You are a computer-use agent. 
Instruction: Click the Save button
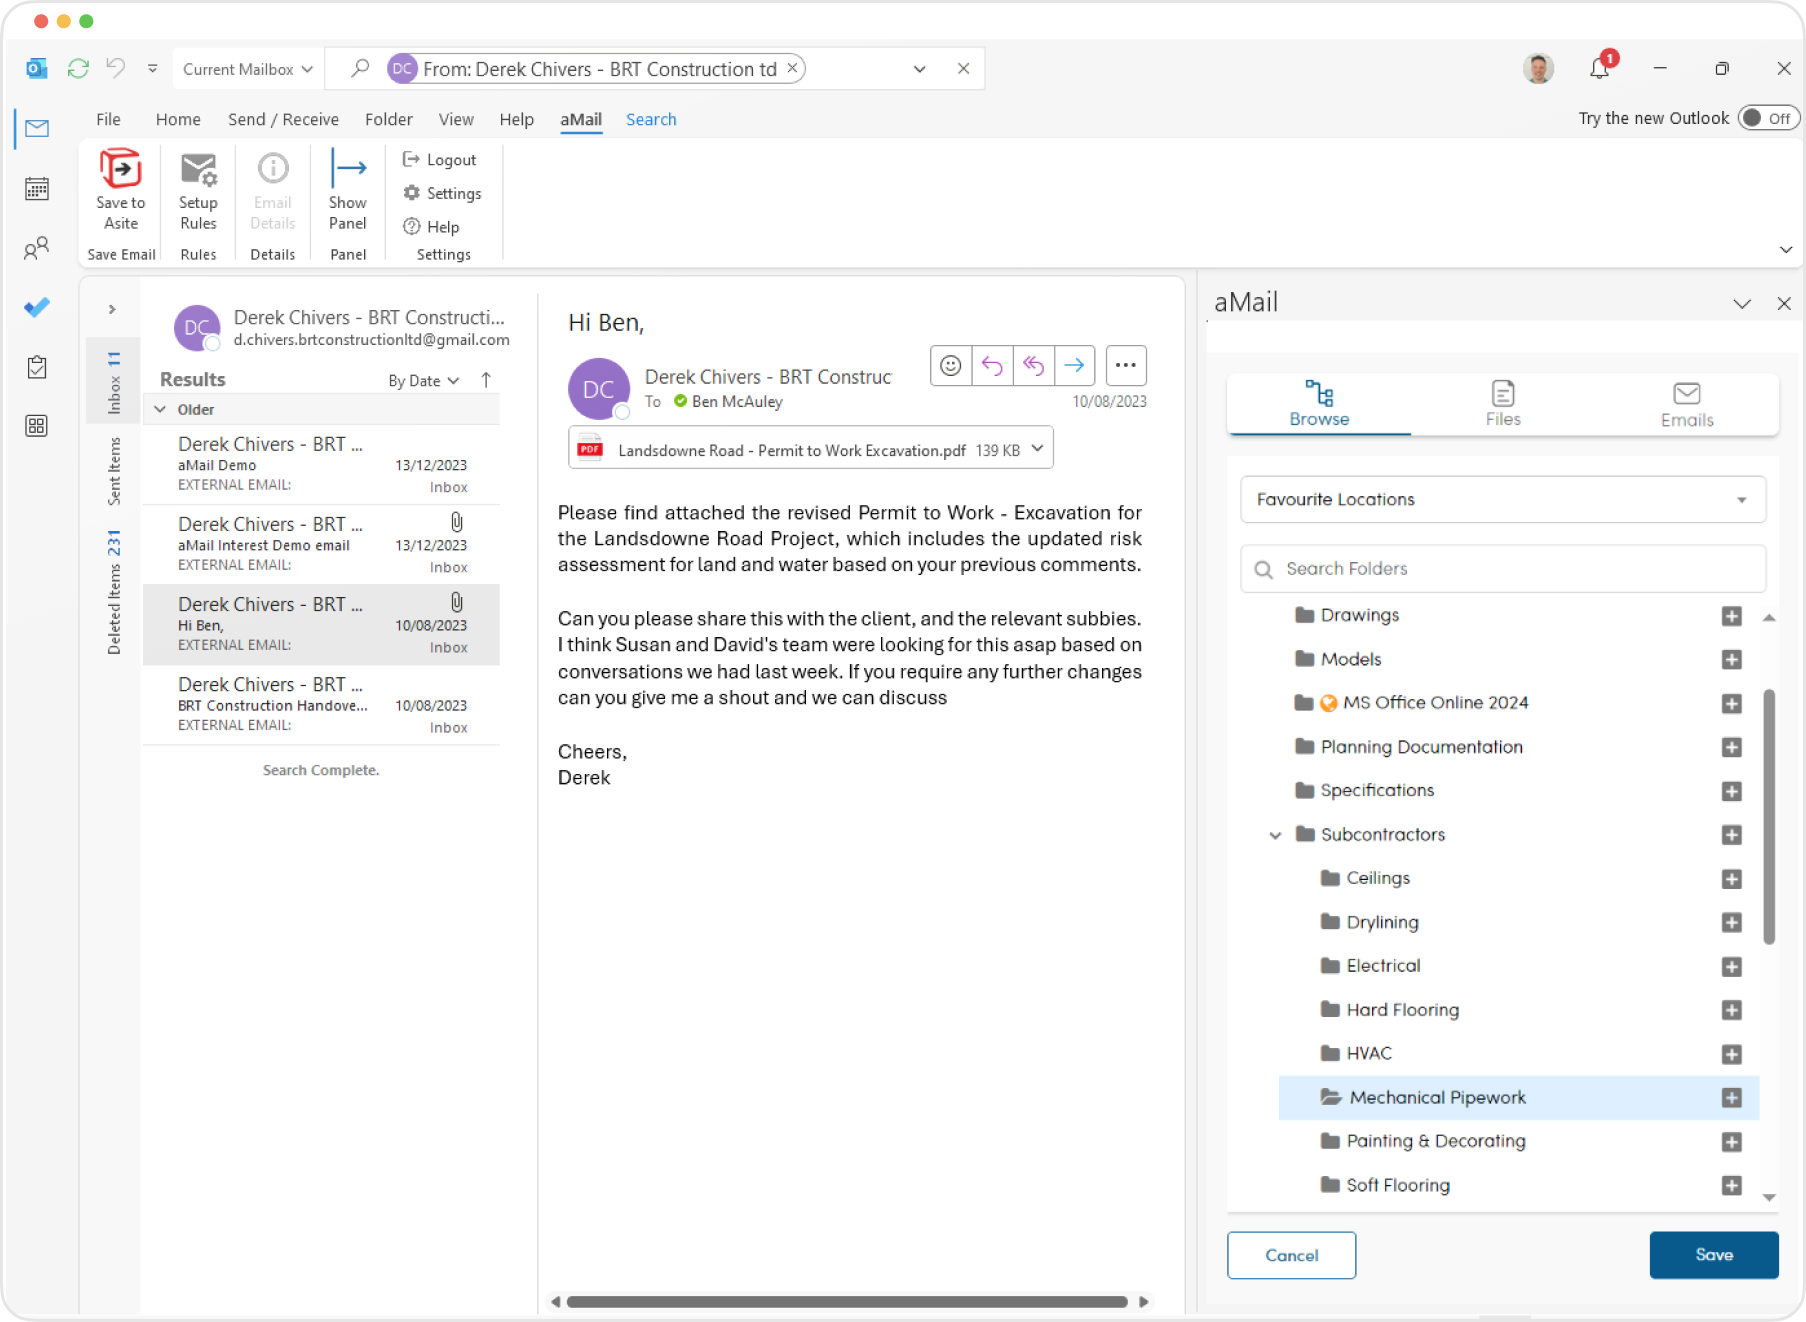tap(1714, 1255)
